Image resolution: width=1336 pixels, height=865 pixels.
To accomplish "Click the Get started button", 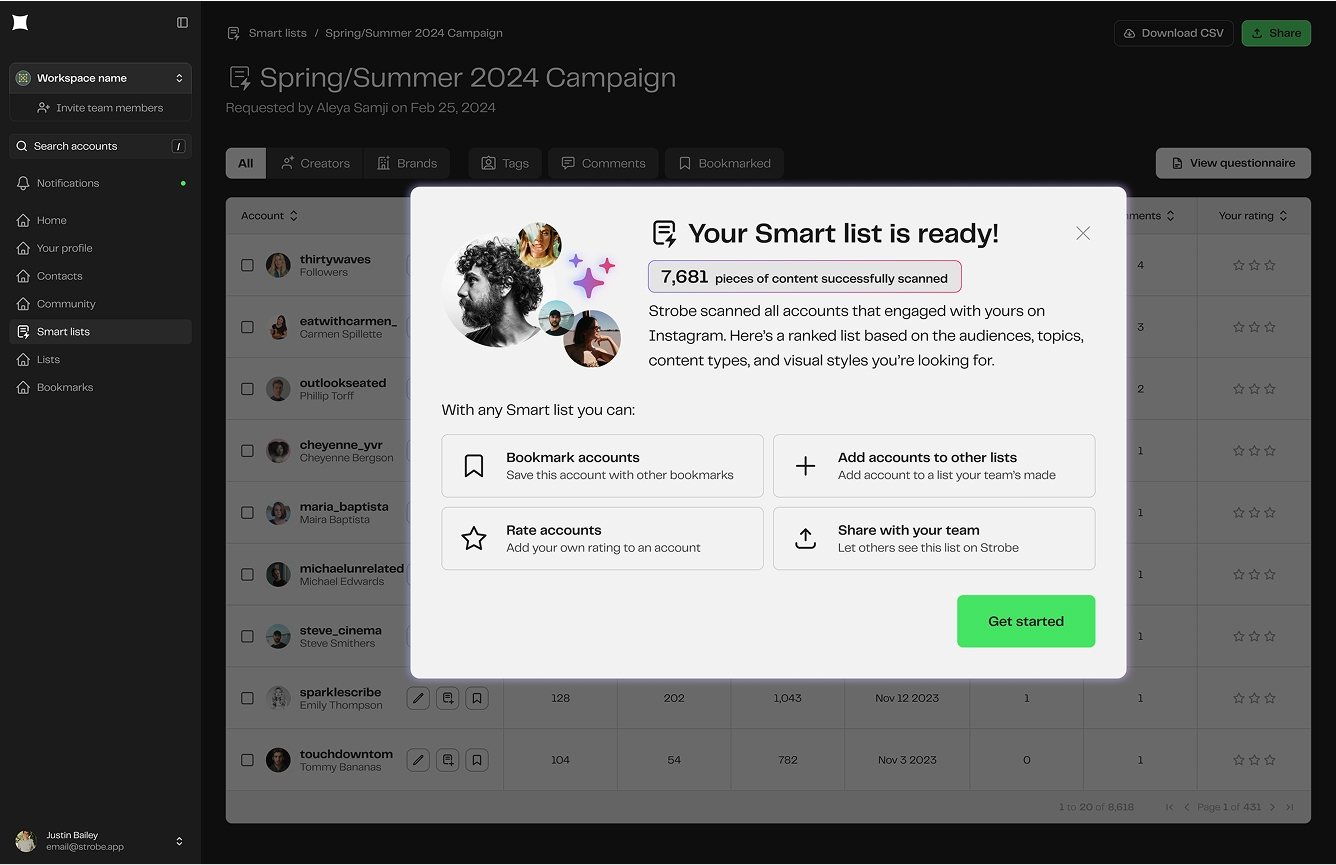I will point(1025,621).
